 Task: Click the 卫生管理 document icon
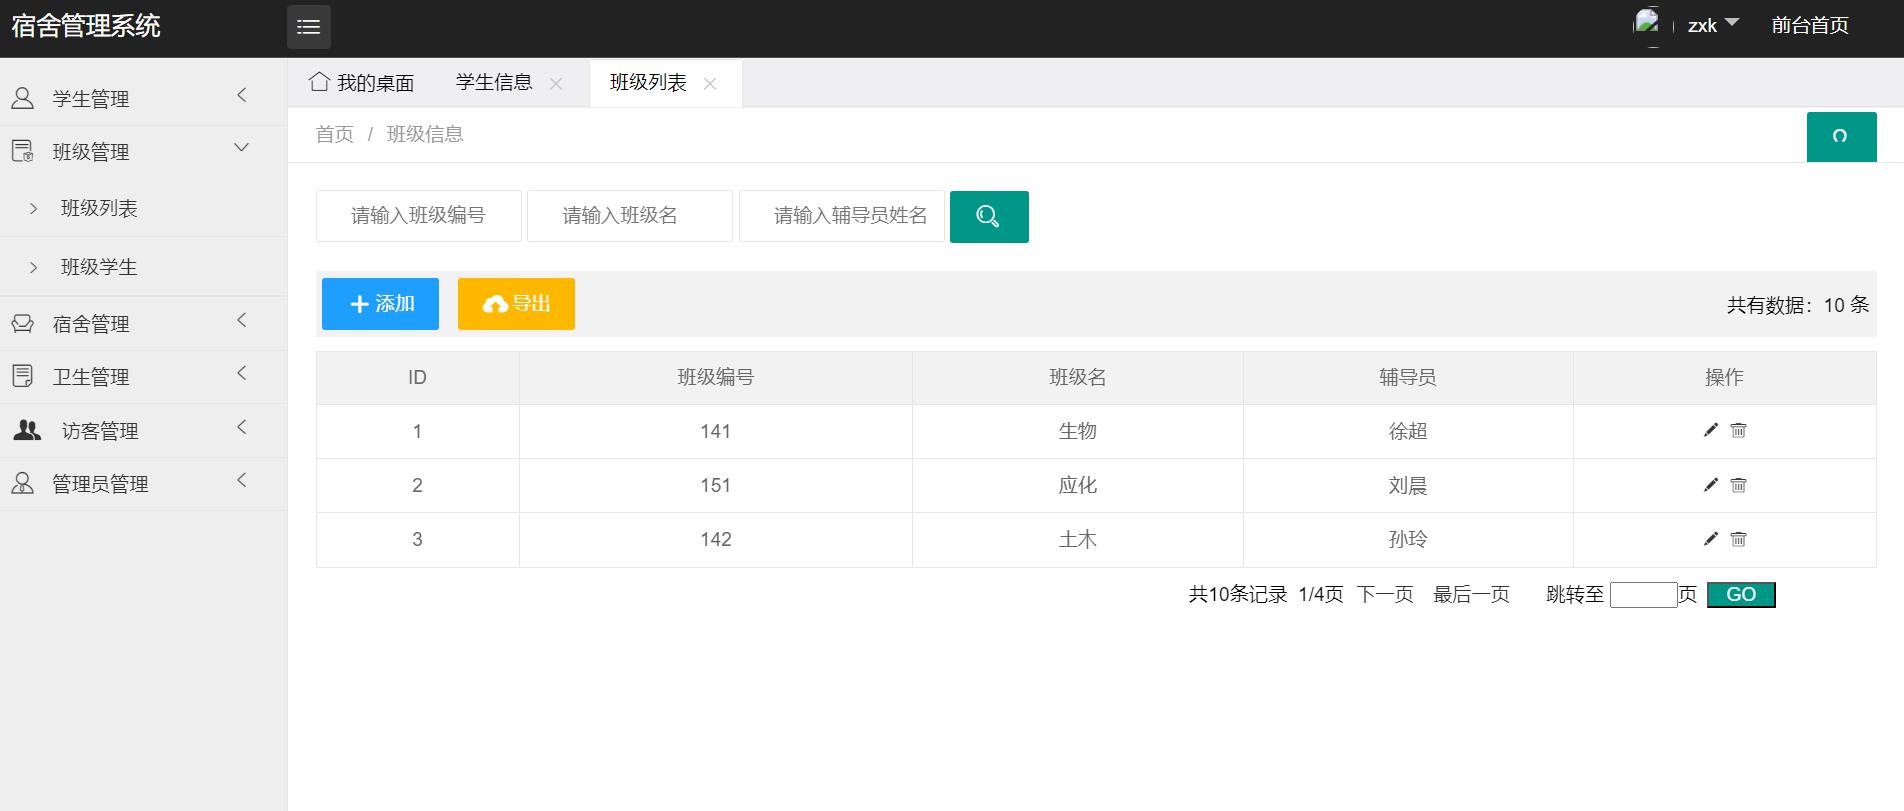pyautogui.click(x=22, y=376)
